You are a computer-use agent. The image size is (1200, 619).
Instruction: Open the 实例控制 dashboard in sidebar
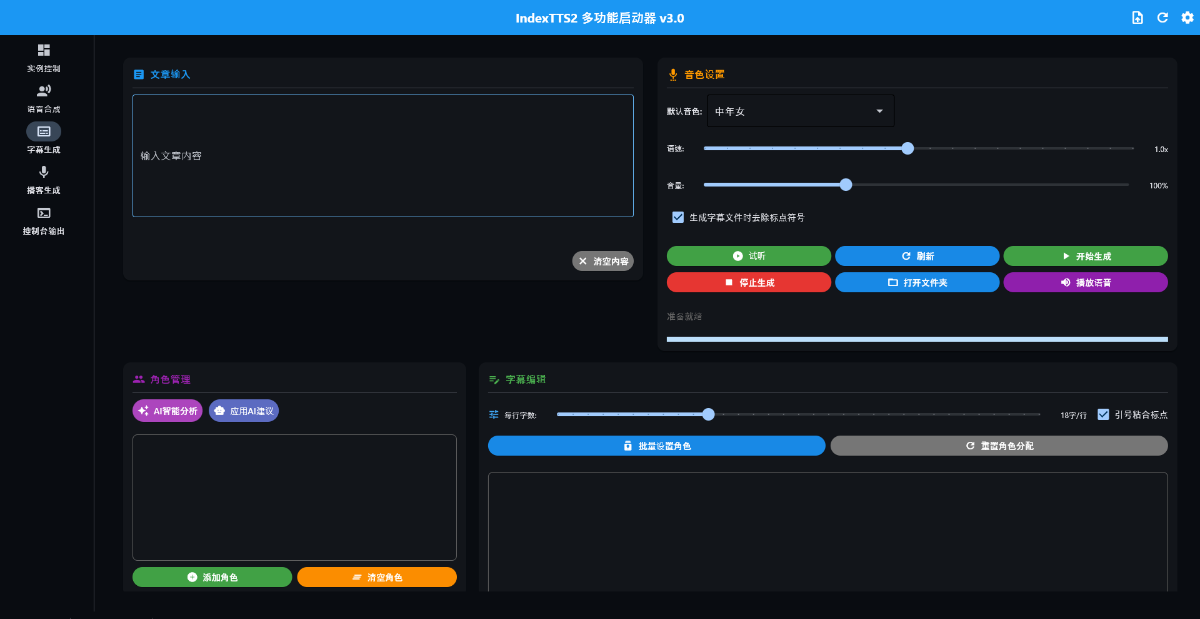[x=43, y=50]
